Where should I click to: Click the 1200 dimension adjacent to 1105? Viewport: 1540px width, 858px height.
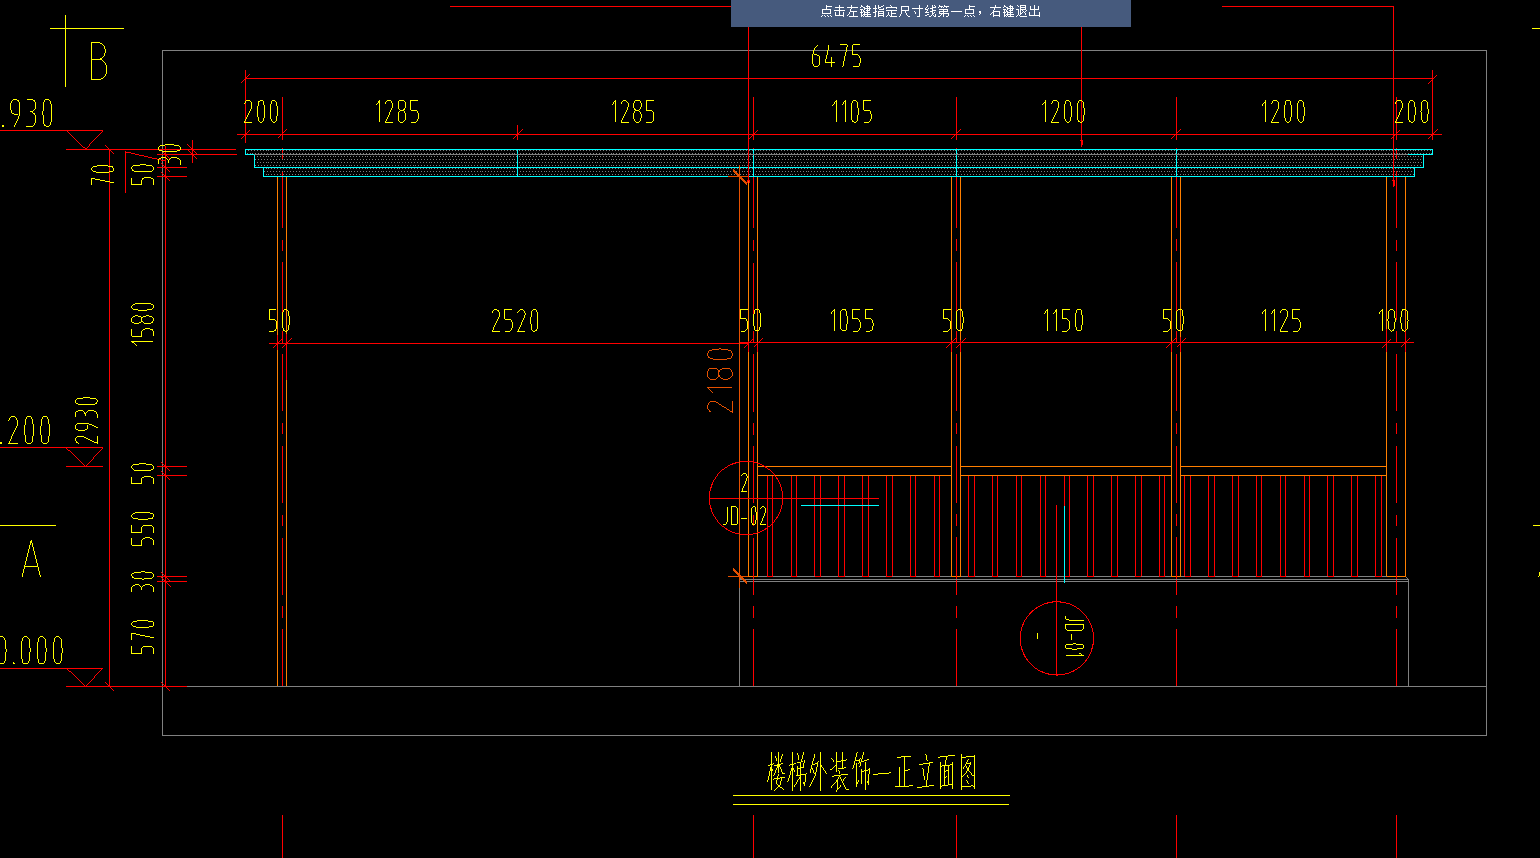pos(1063,112)
